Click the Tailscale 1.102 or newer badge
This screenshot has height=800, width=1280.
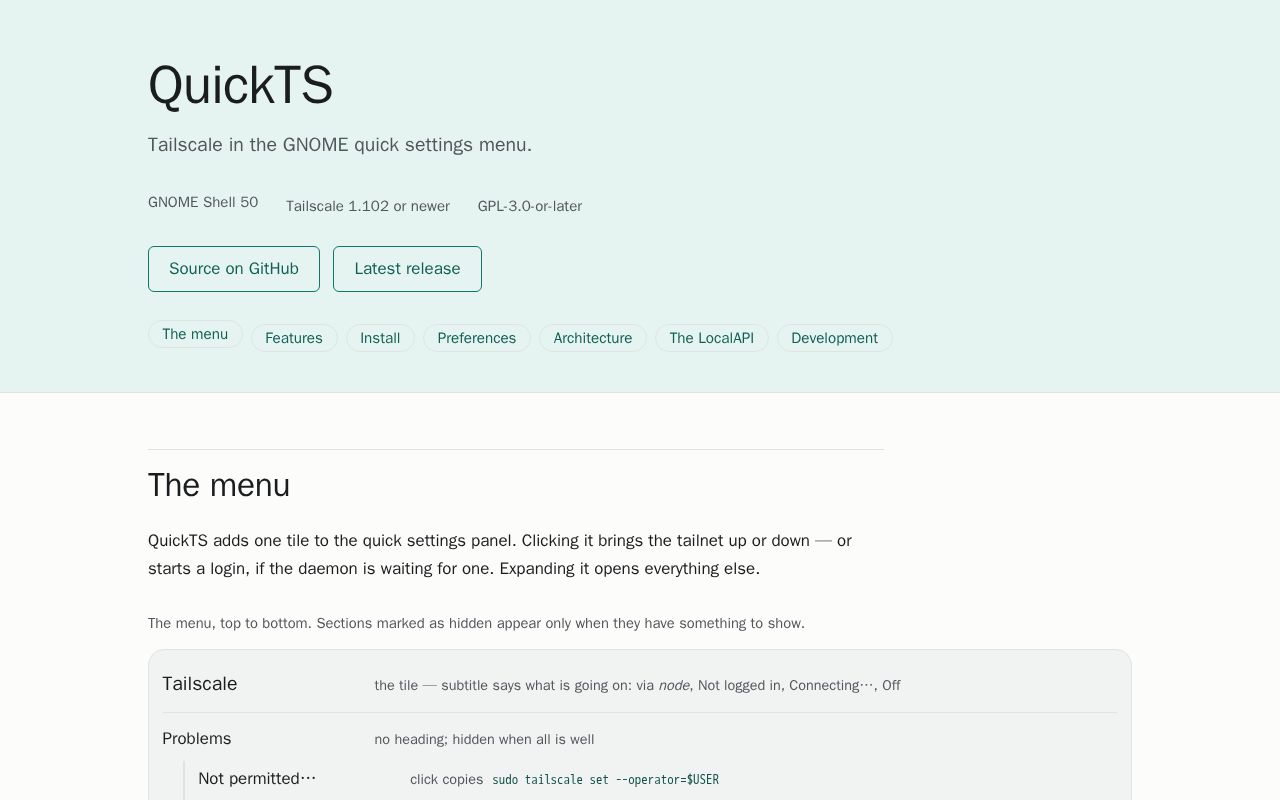[368, 206]
